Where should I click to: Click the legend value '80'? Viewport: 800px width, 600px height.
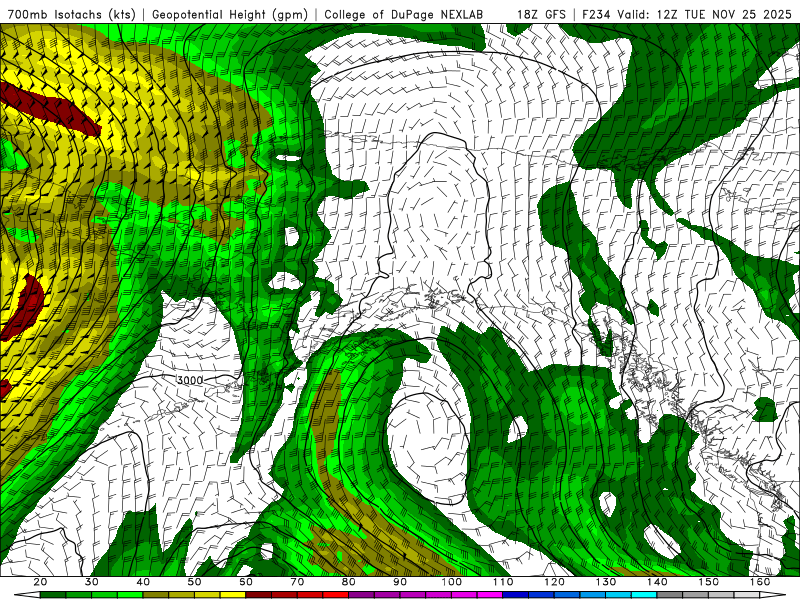click(349, 582)
